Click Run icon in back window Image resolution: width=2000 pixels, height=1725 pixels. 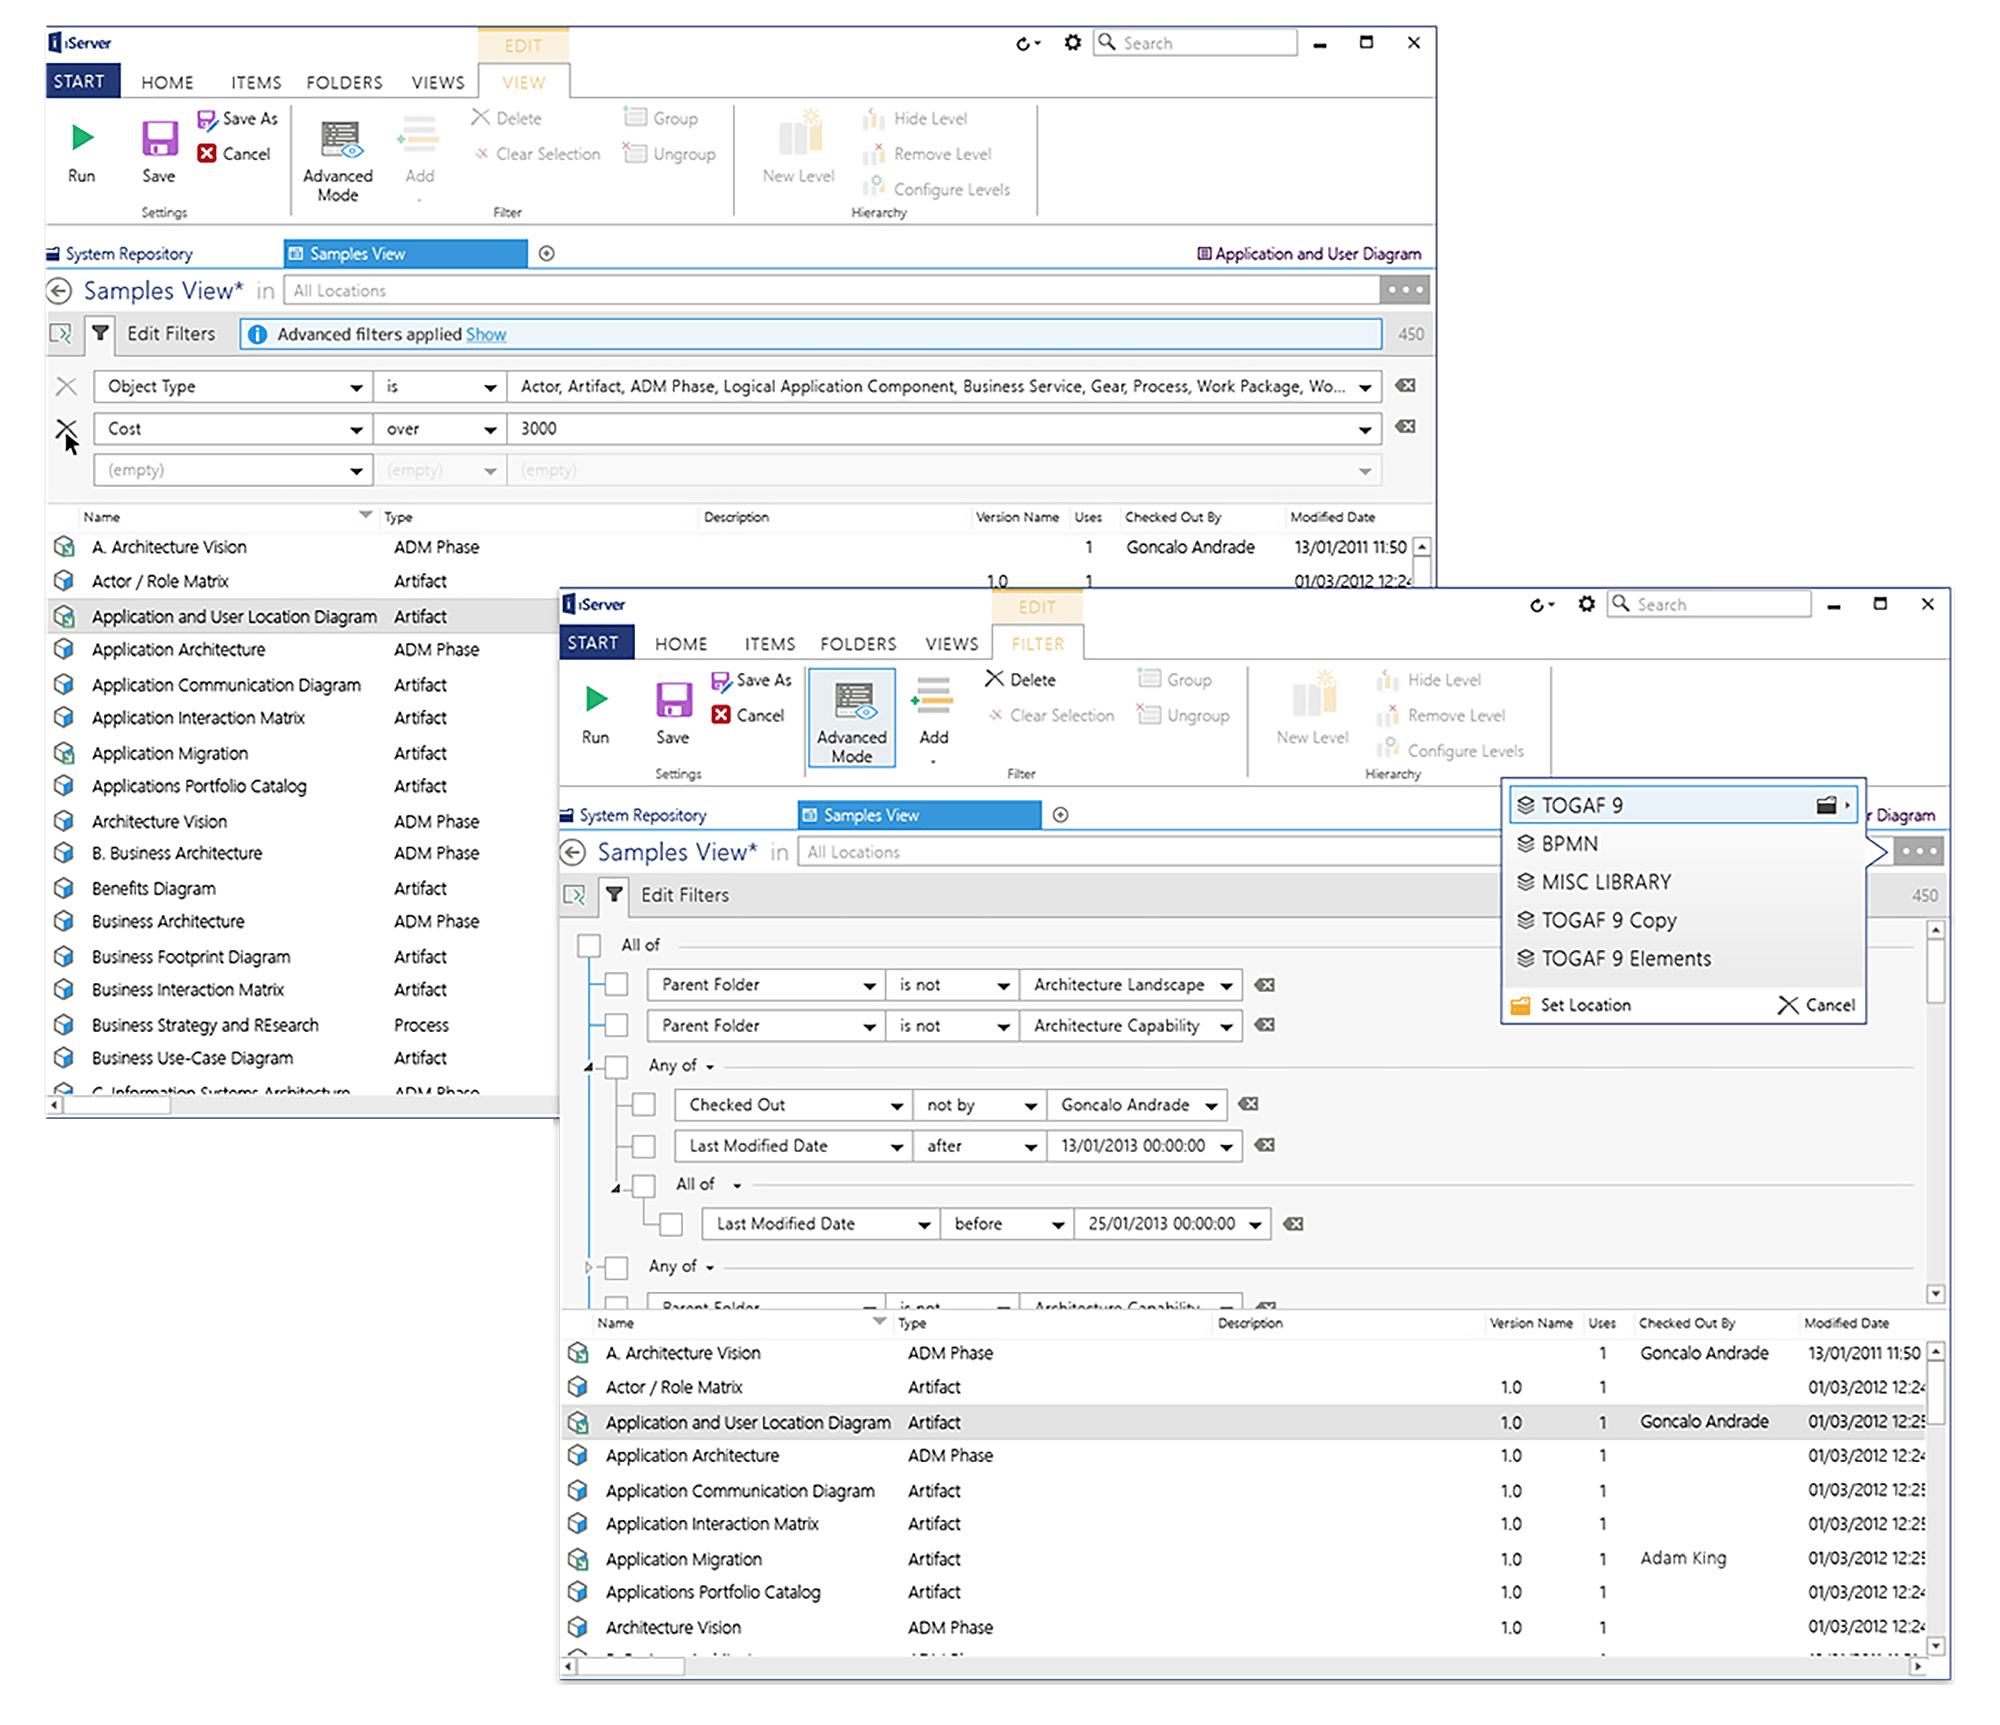point(82,137)
